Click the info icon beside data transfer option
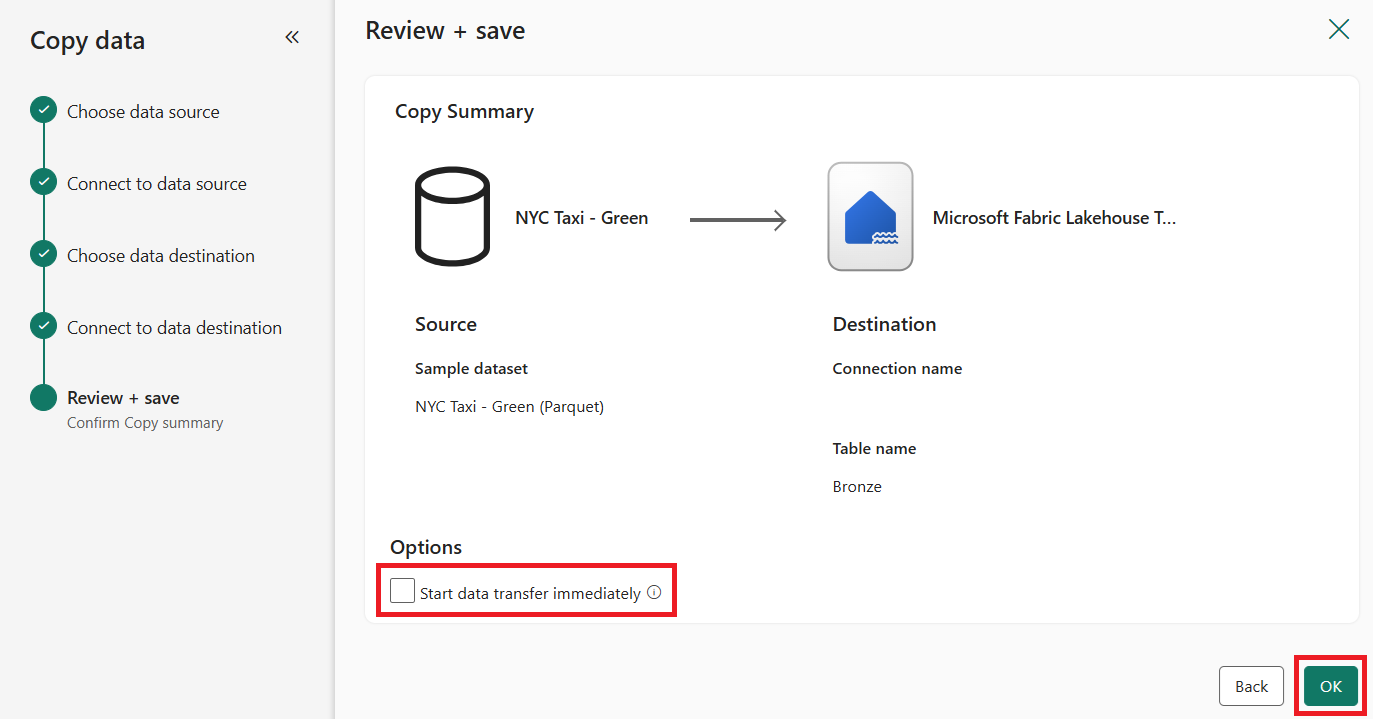1373x719 pixels. click(654, 592)
